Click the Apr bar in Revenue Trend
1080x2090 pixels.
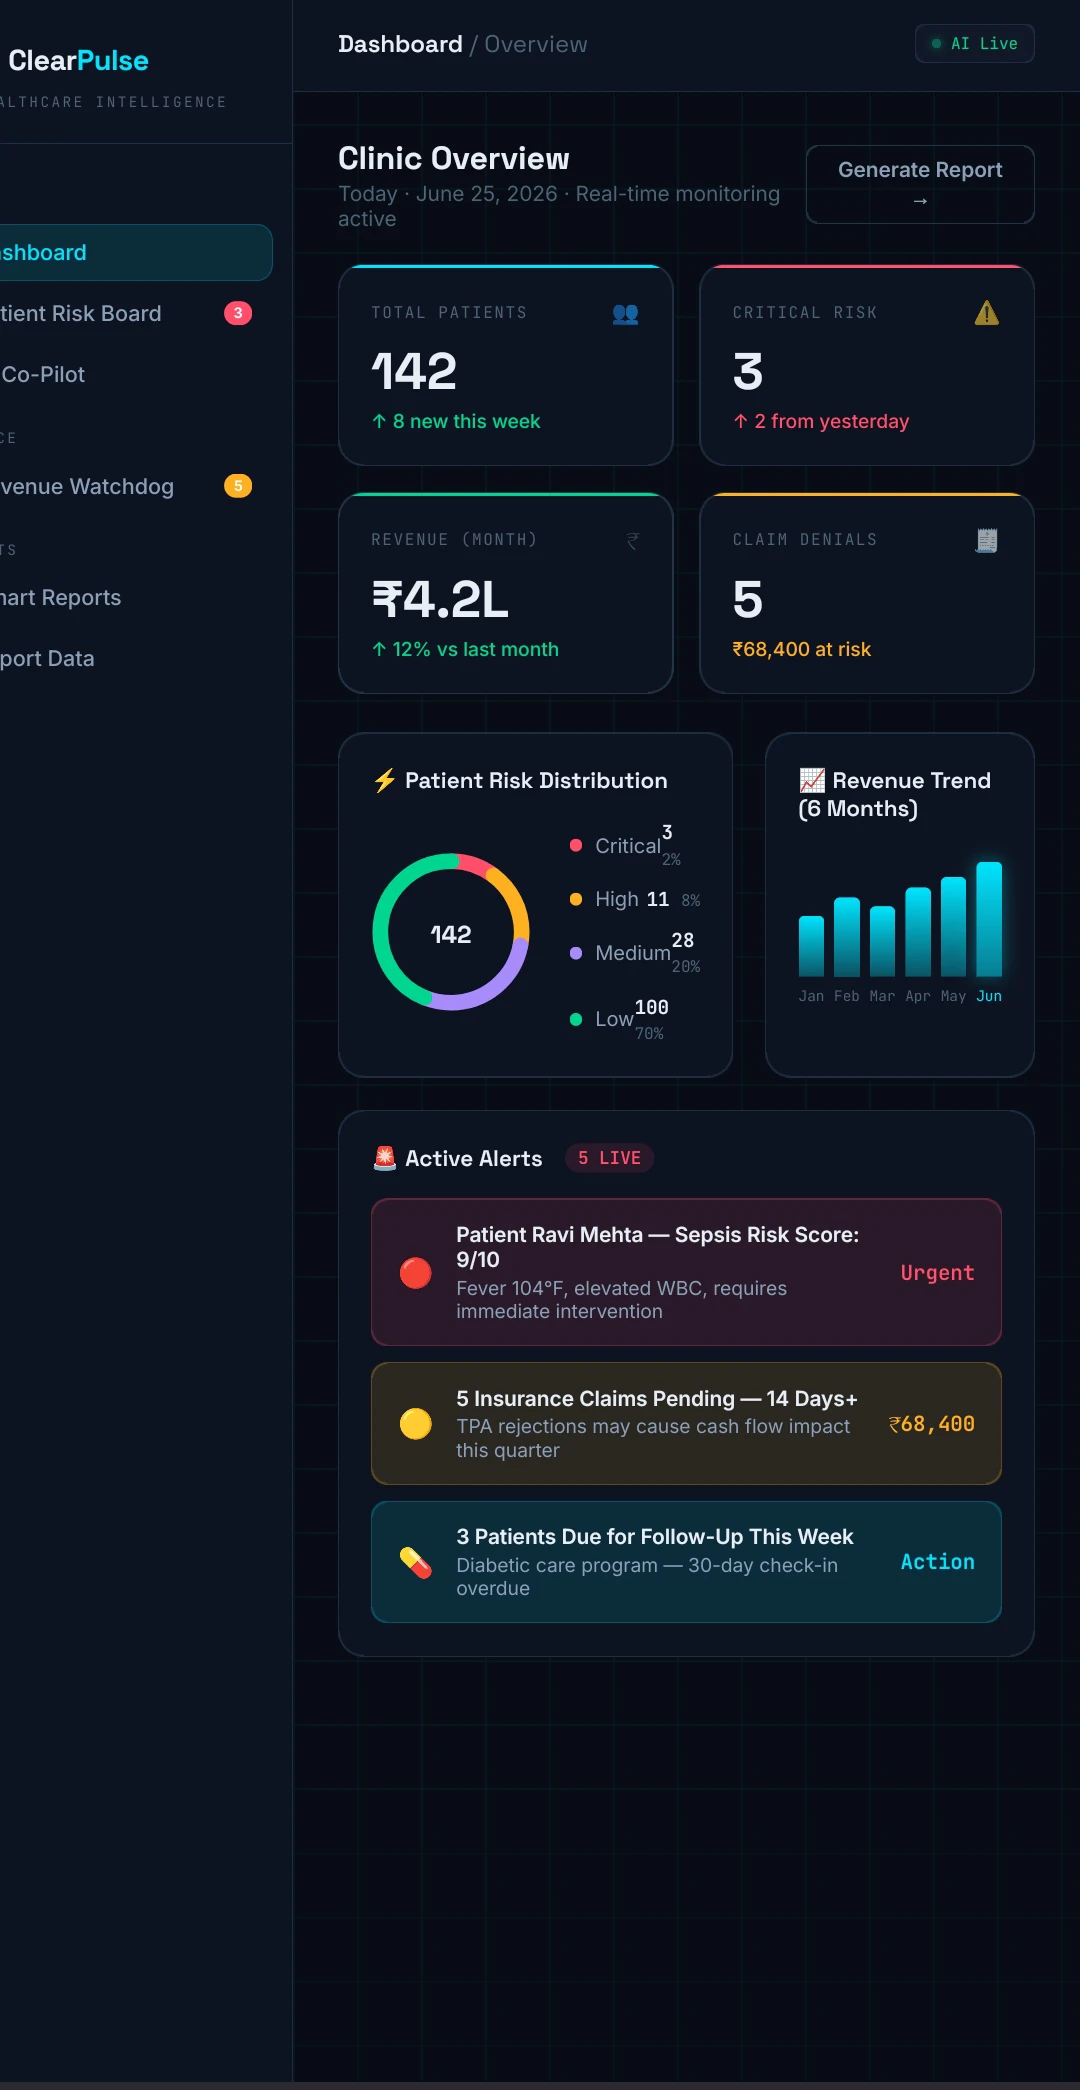918,931
